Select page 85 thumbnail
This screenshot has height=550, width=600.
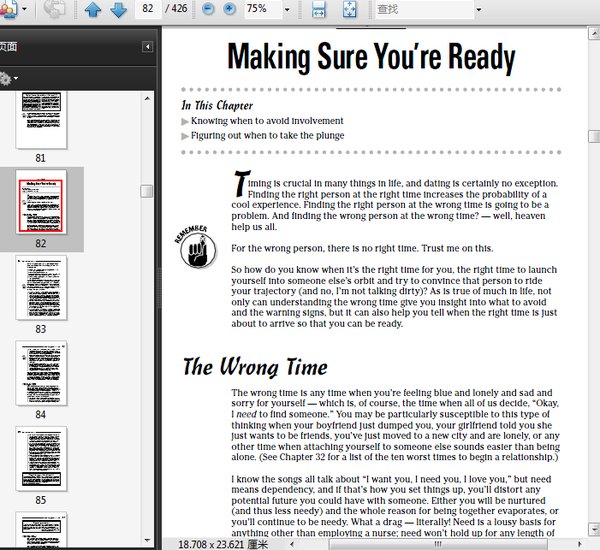41,459
